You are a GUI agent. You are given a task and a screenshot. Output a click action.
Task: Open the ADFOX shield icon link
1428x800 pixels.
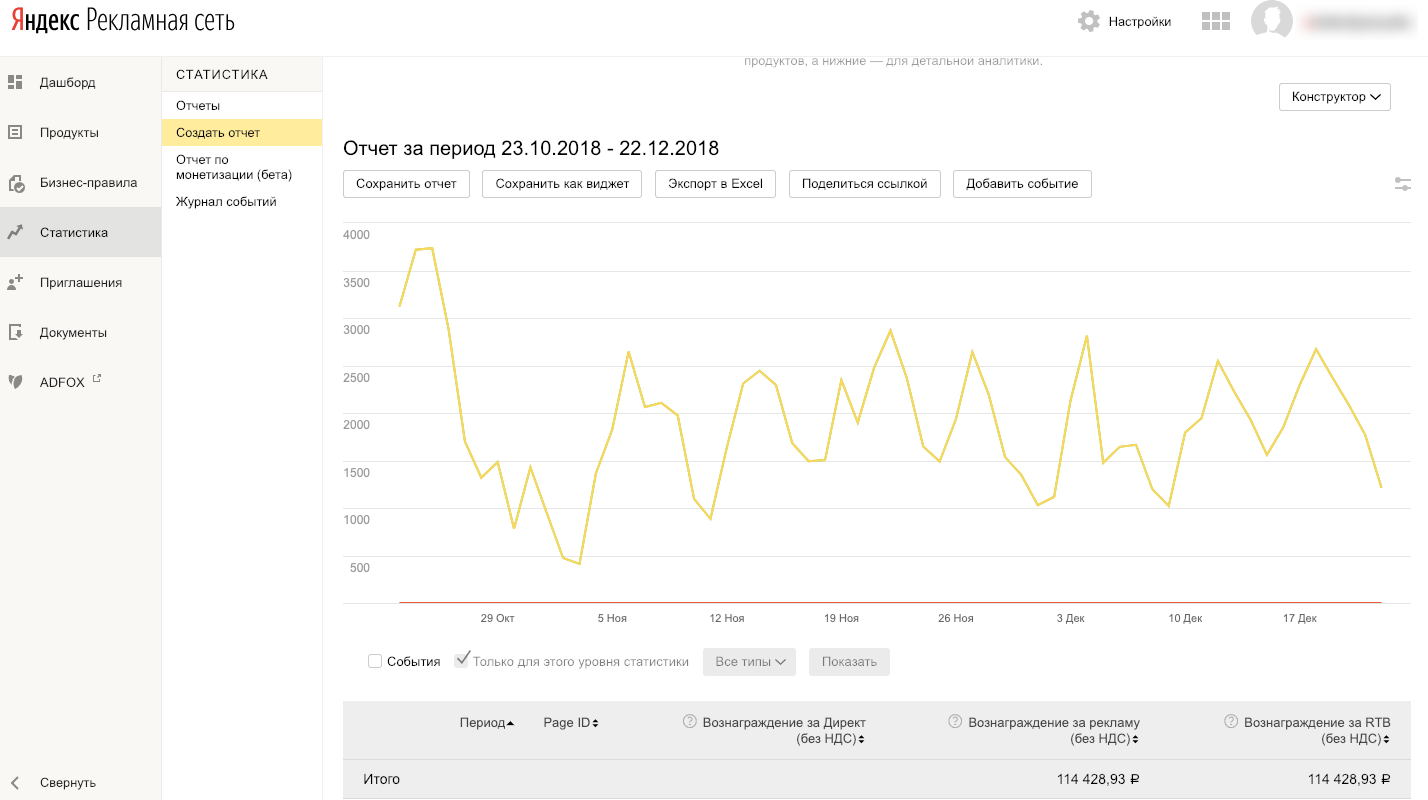click(15, 381)
